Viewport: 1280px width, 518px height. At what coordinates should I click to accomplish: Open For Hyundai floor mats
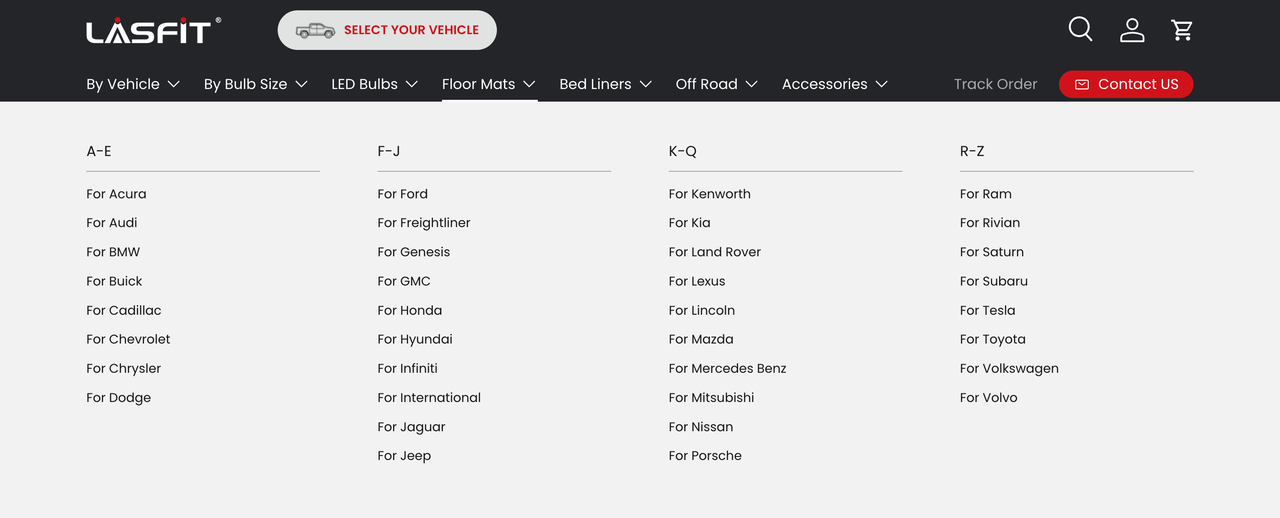(415, 339)
